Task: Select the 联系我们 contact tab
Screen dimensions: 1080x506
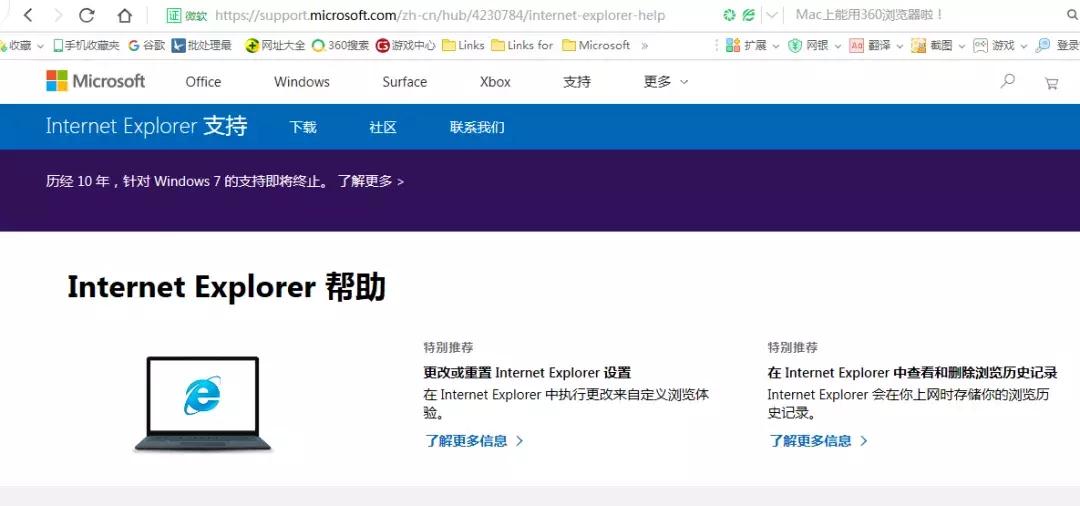Action: (x=477, y=127)
